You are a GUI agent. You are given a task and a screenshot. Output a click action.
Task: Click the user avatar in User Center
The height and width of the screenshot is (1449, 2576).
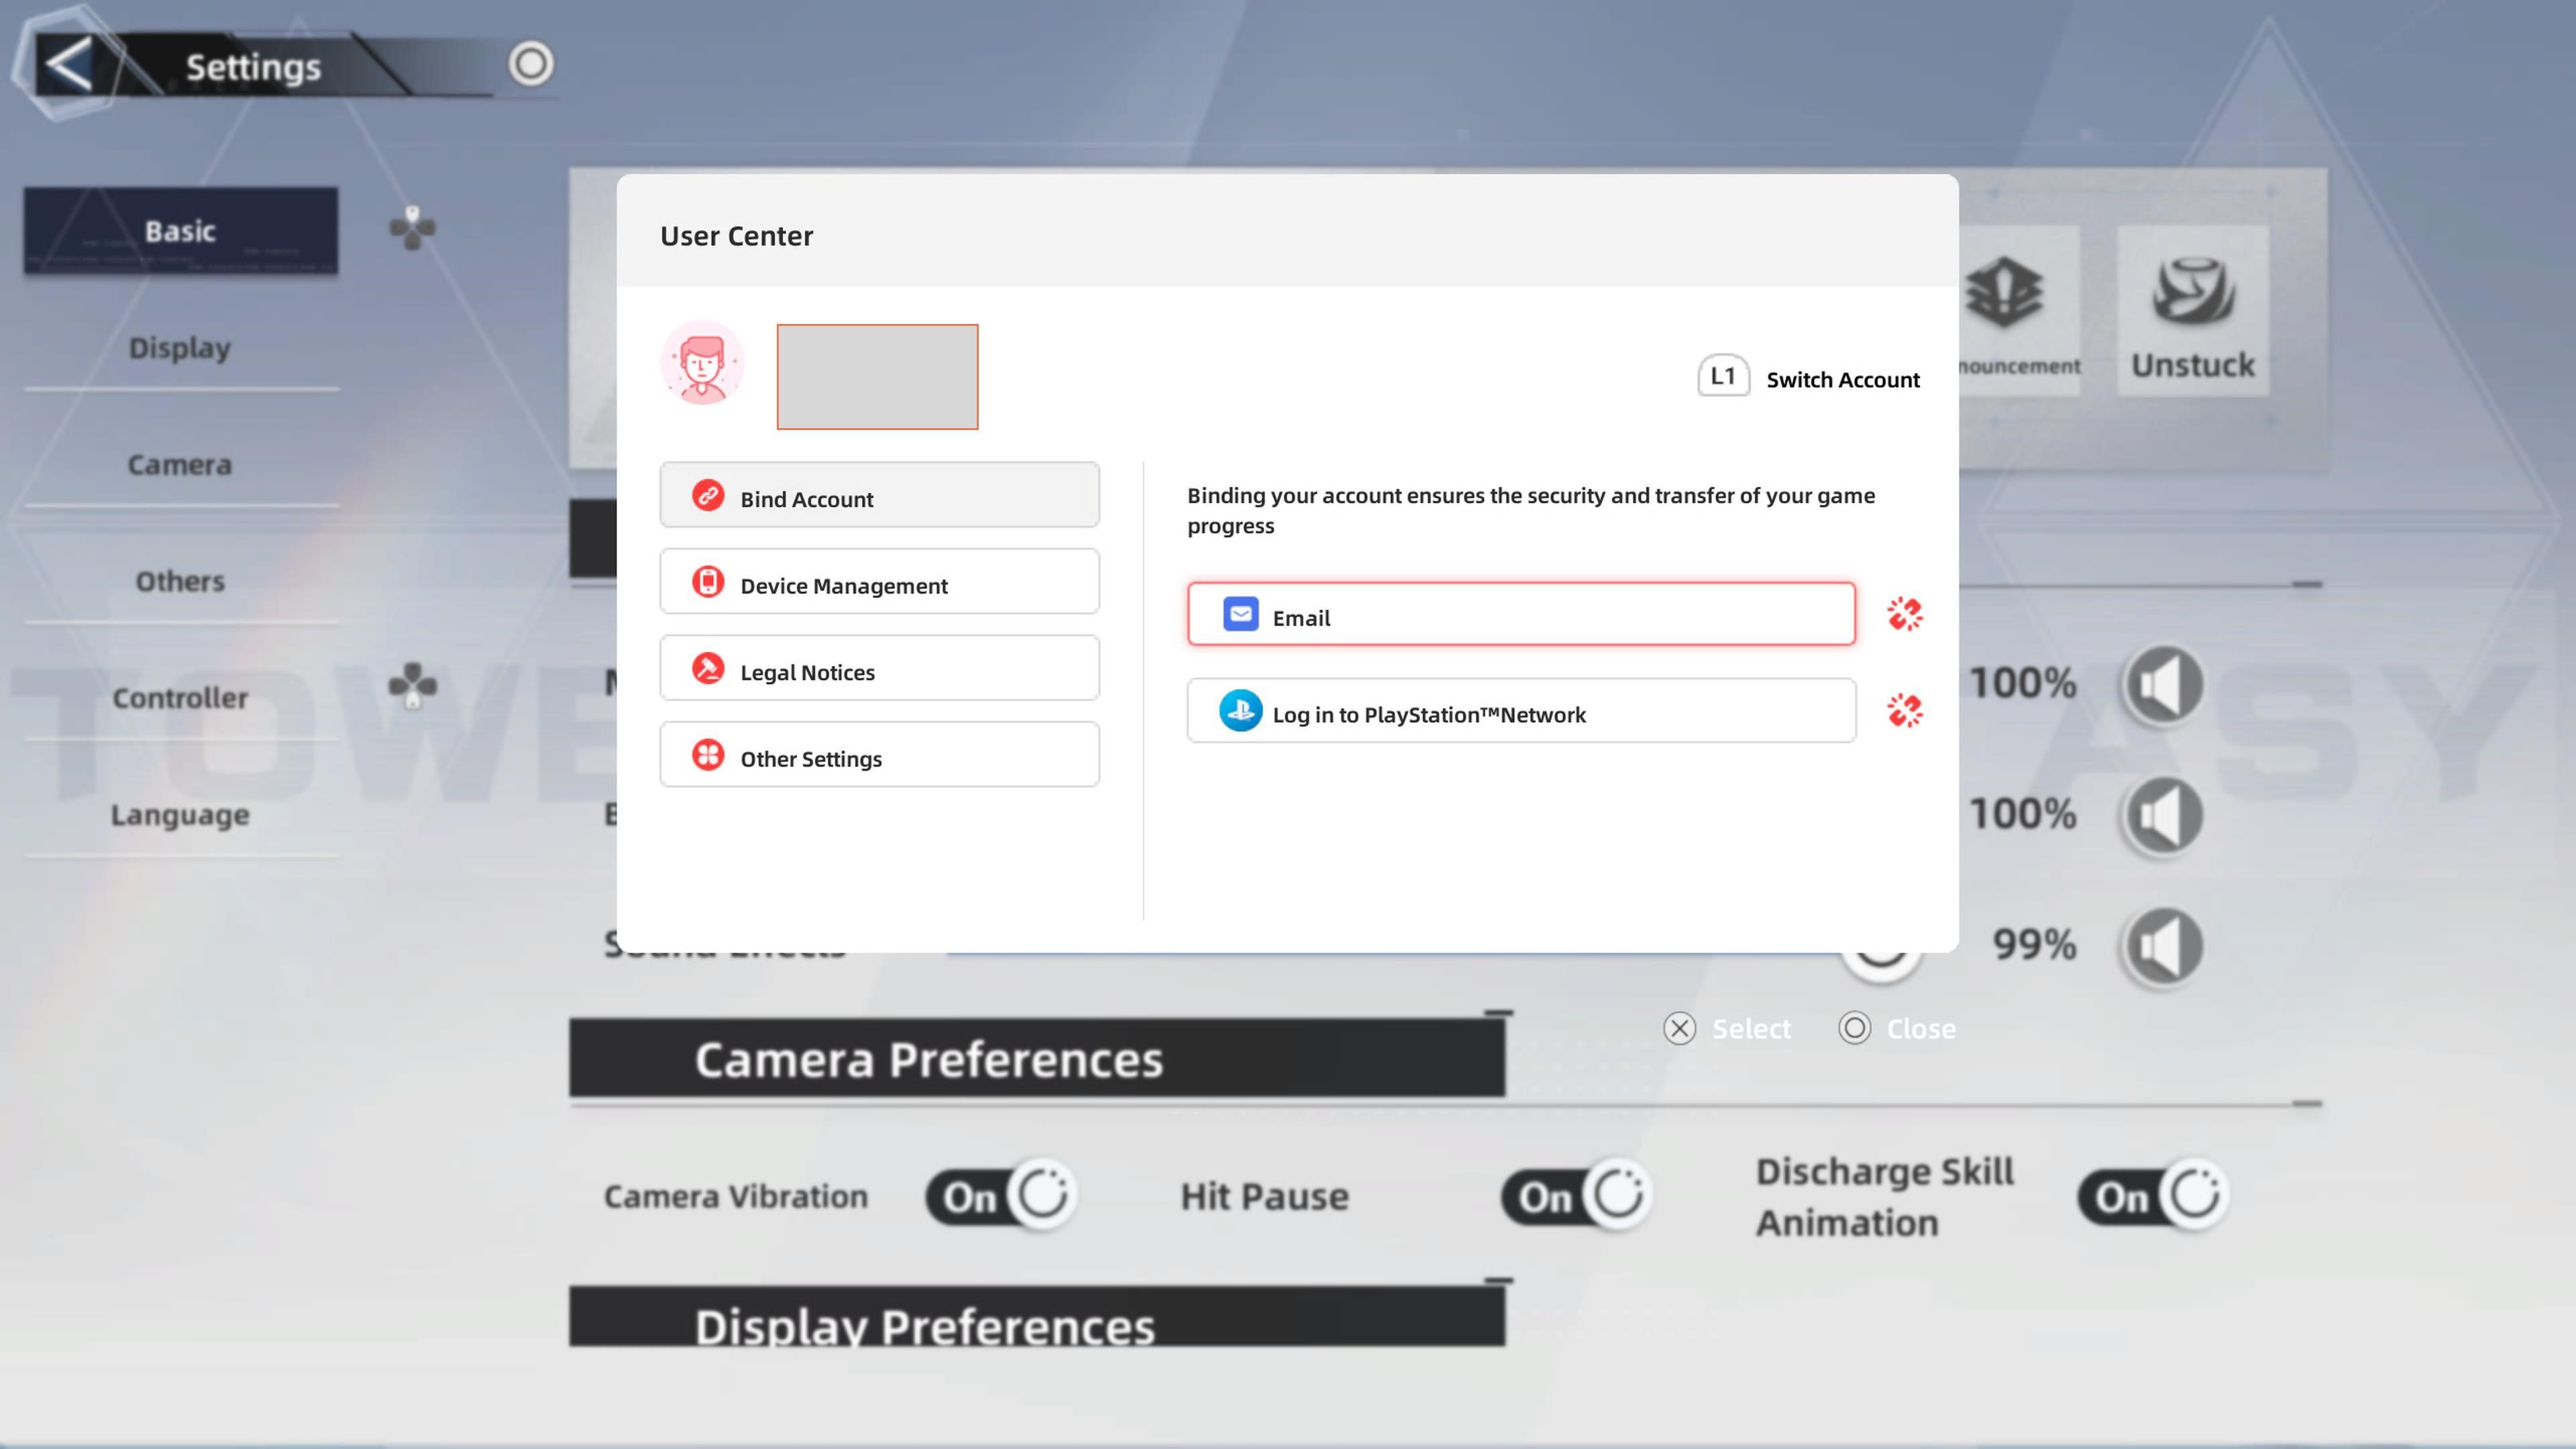tap(702, 363)
